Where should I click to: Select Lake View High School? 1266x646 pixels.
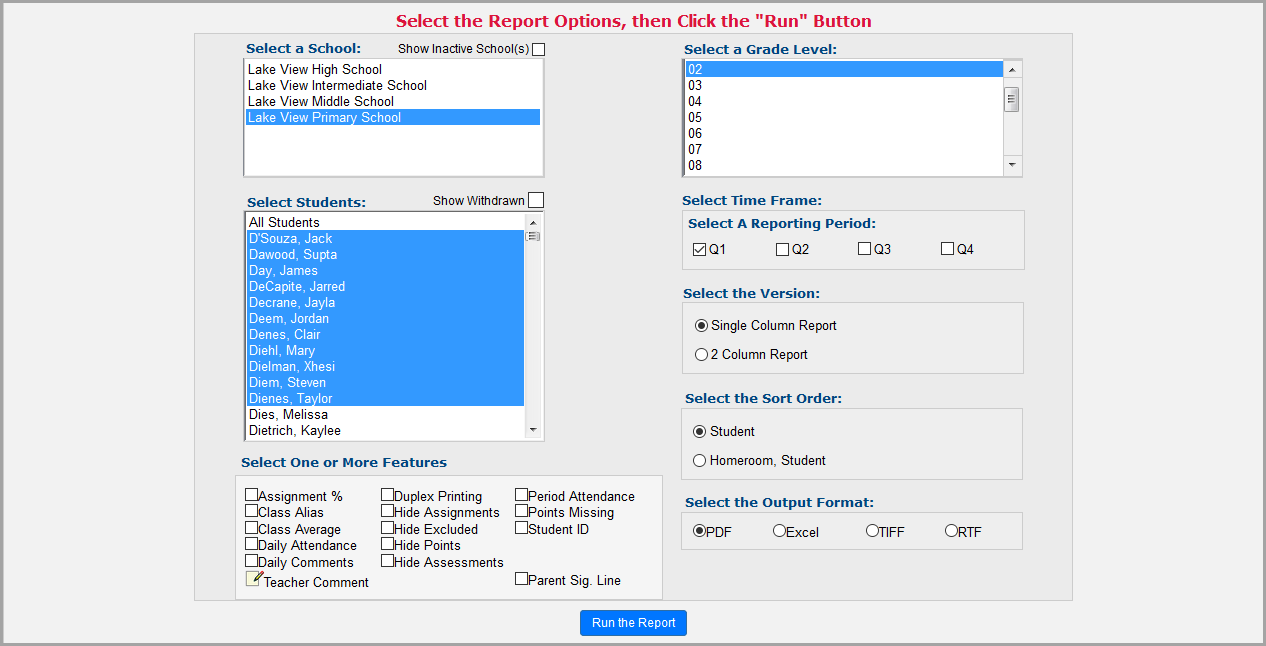pos(393,69)
